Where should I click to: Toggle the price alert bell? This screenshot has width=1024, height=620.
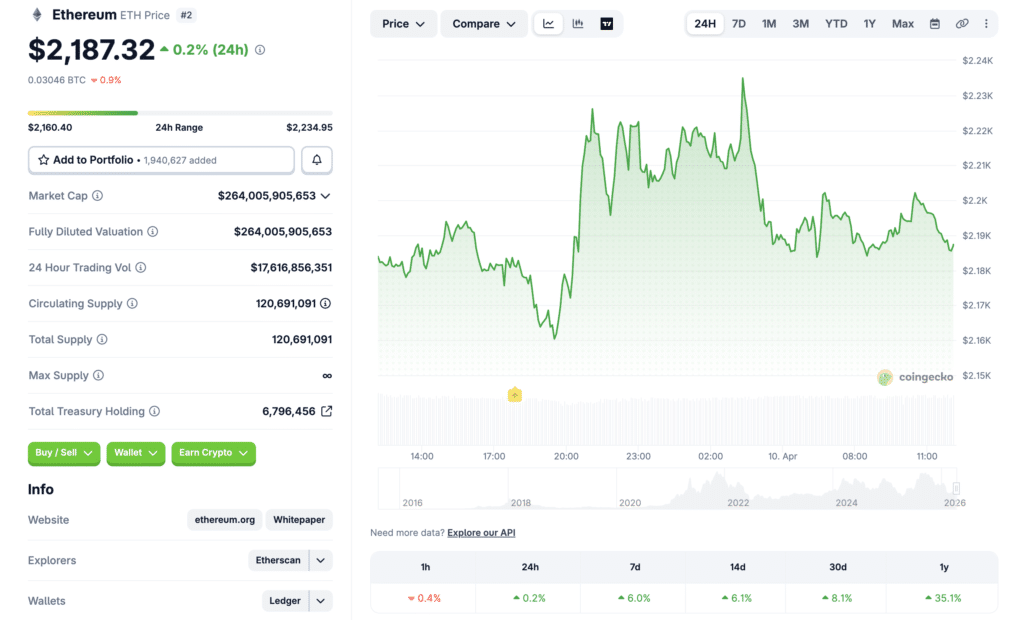317,160
